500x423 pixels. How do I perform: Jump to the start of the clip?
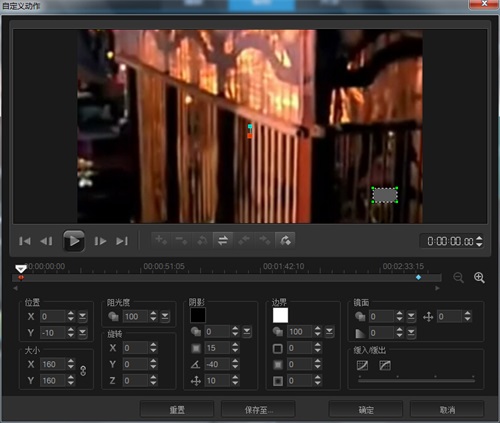(x=25, y=241)
